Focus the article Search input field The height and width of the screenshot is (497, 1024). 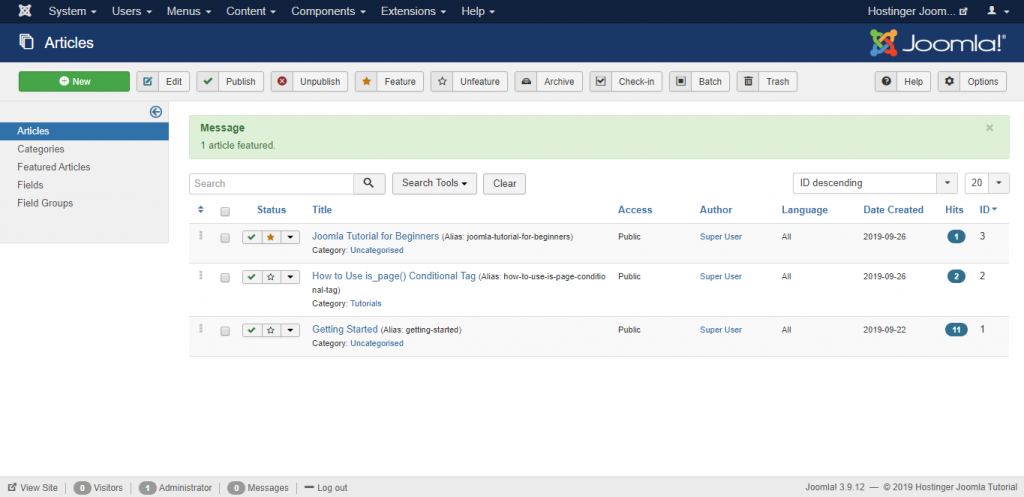tap(271, 184)
